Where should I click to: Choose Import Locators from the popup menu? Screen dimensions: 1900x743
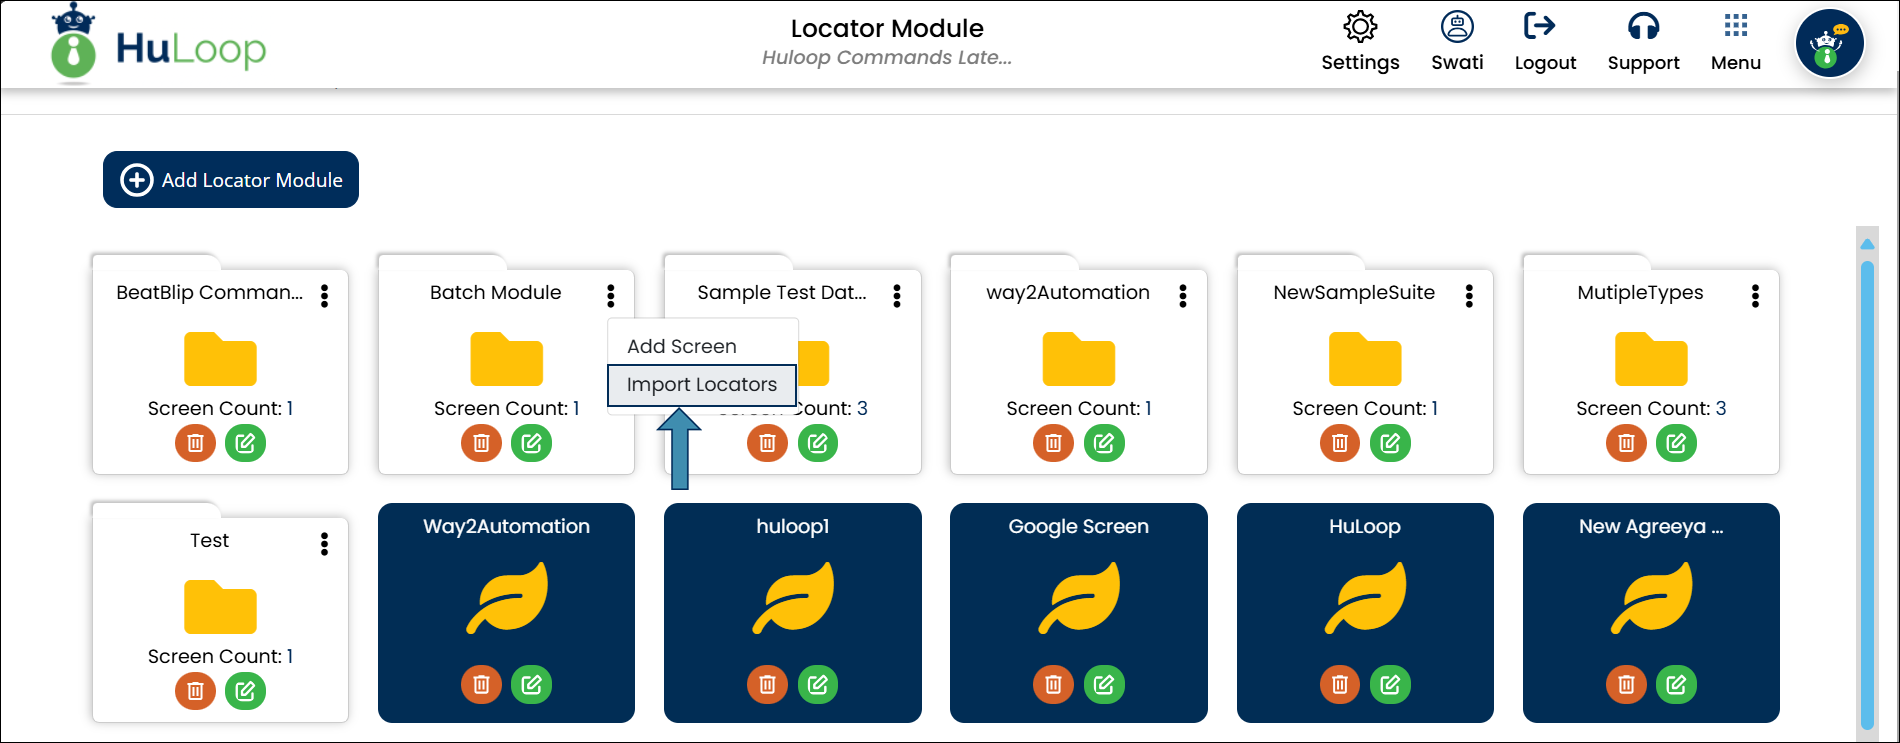point(702,385)
